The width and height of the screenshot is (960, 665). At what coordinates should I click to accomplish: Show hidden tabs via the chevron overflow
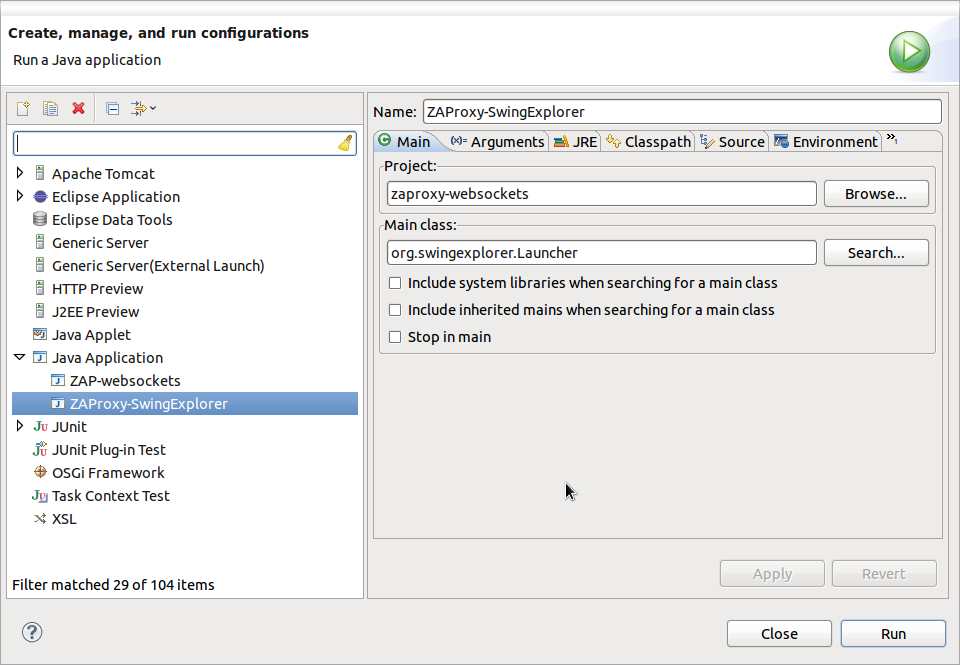point(892,139)
